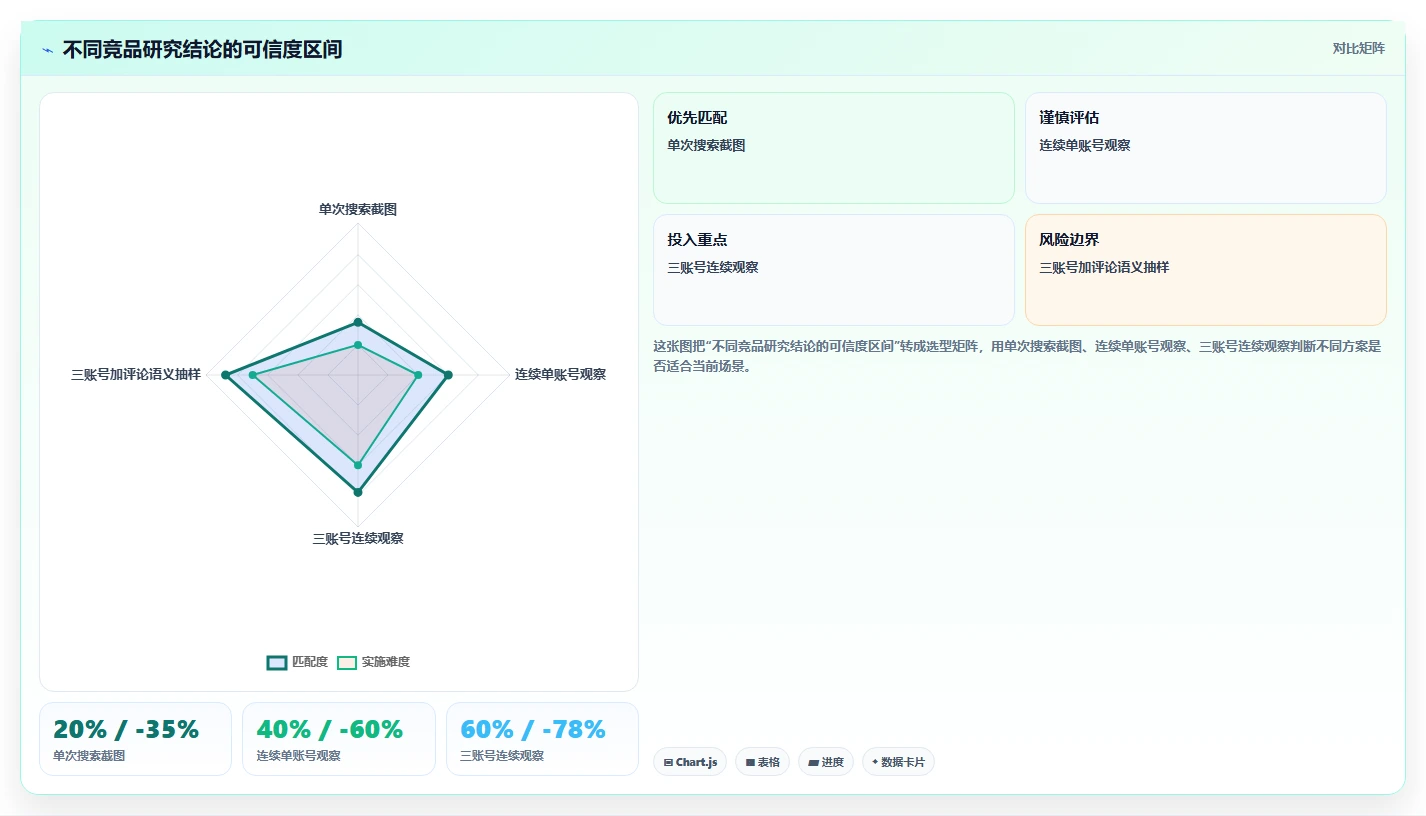Click 连续单账号观察 label under 40% stat

pos(298,756)
